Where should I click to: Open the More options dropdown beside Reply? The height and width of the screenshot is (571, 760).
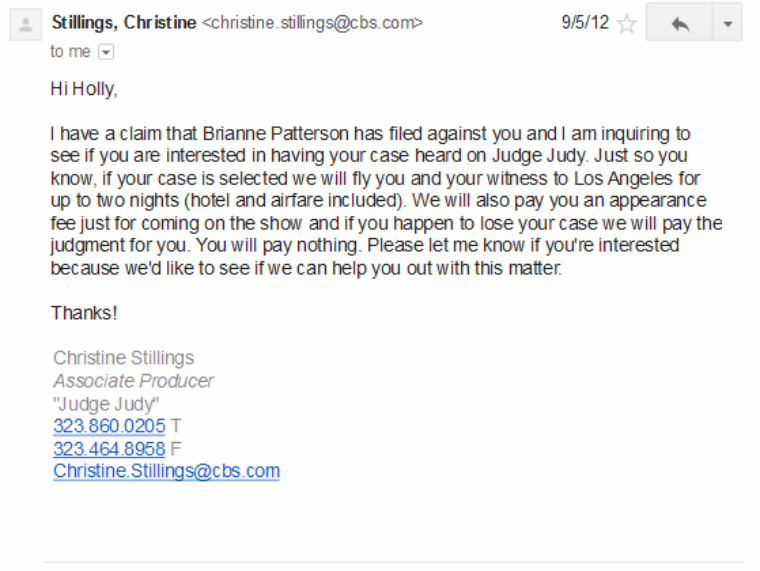(x=727, y=24)
